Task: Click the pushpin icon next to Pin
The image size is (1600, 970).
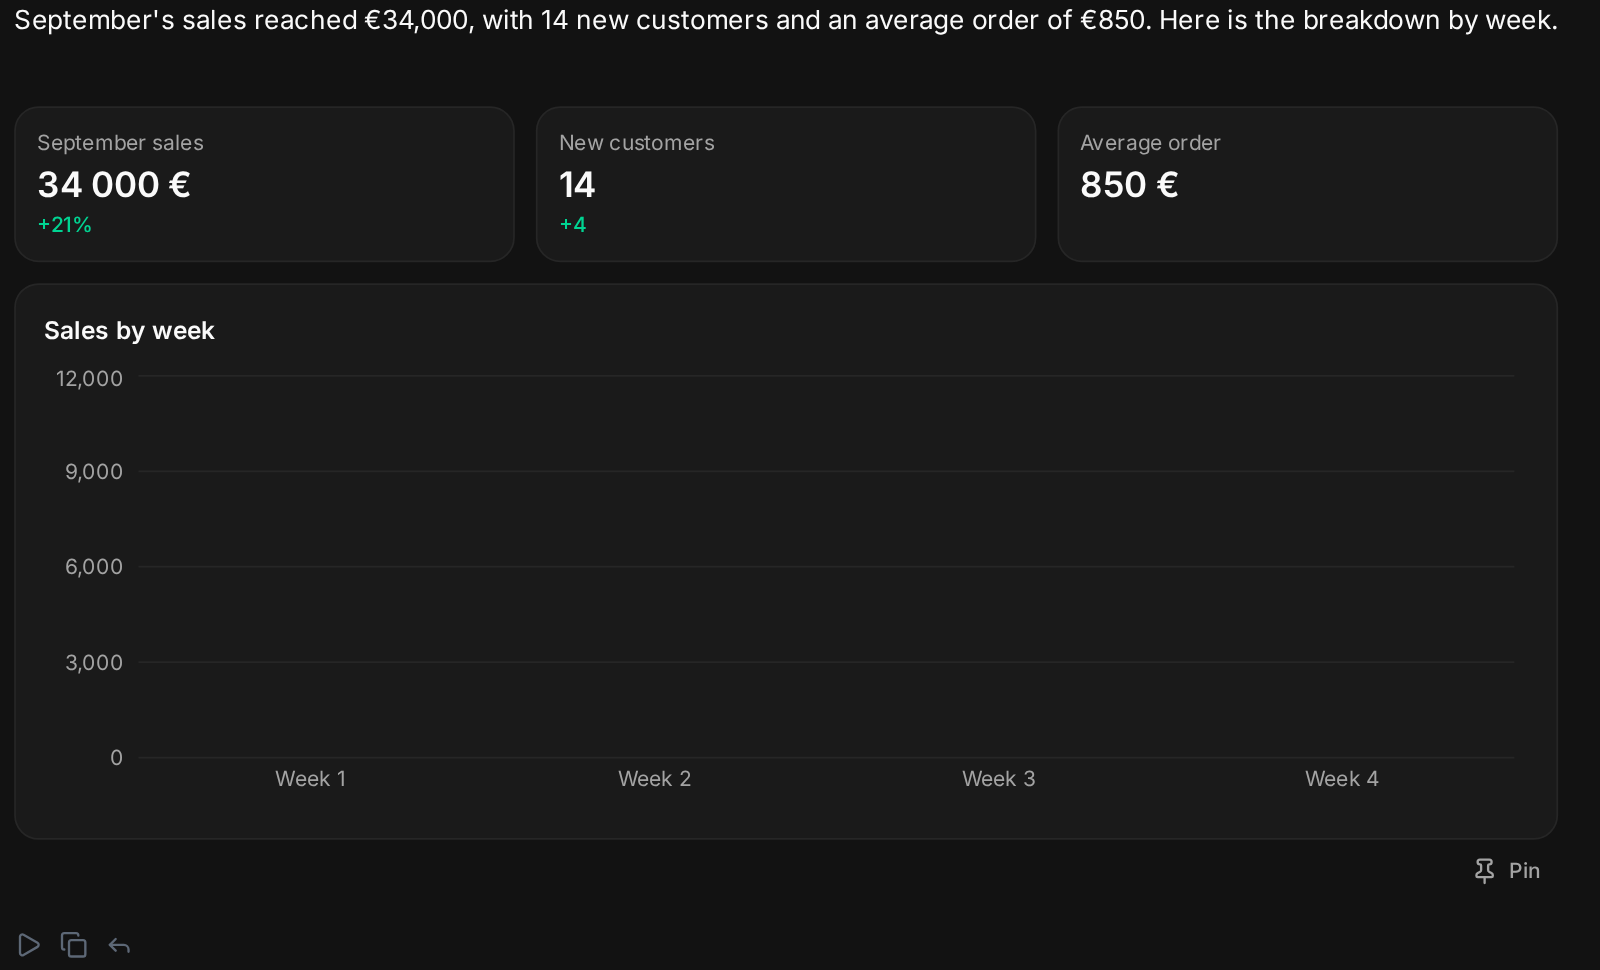Action: tap(1485, 871)
